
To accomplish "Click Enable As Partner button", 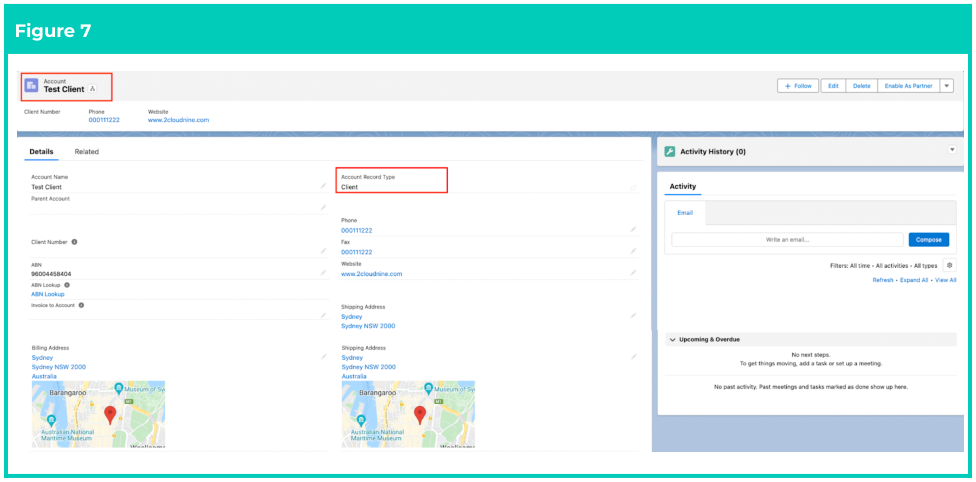I will tap(908, 86).
